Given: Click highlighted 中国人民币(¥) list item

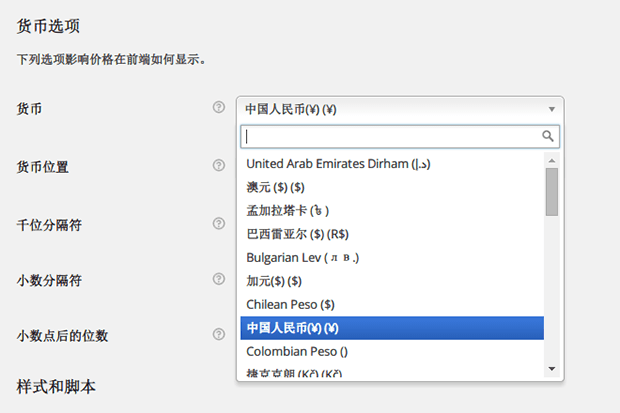Looking at the screenshot, I should tap(392, 328).
